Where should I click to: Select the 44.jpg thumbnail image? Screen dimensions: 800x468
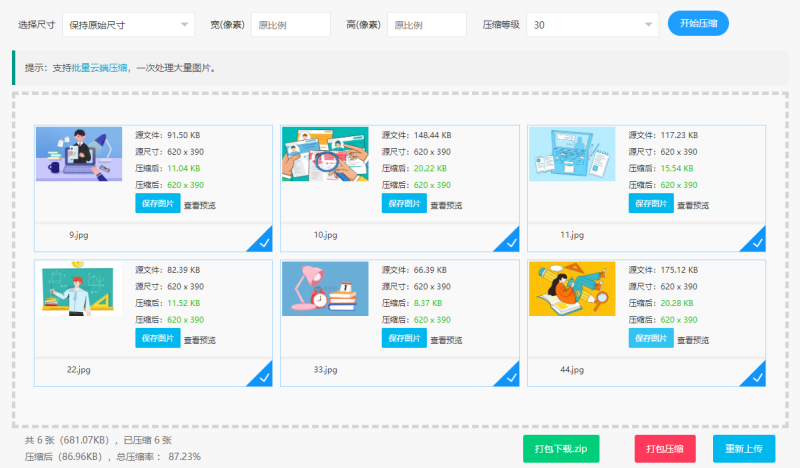(x=572, y=289)
